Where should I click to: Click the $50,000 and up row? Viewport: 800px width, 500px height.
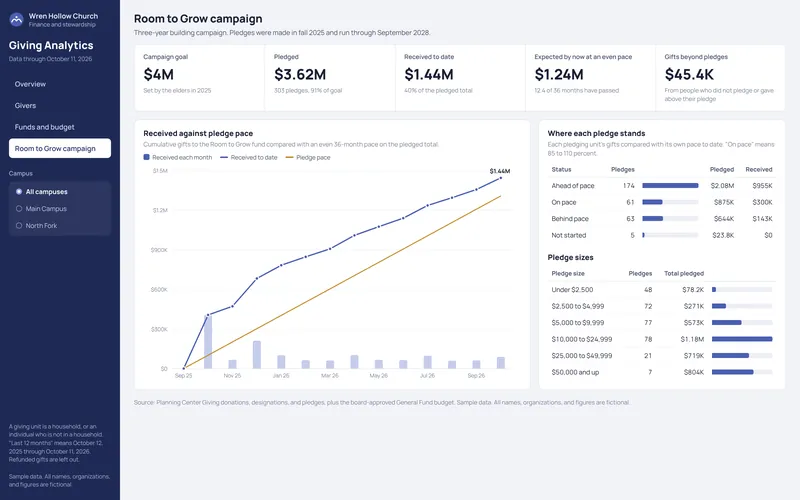(x=662, y=372)
